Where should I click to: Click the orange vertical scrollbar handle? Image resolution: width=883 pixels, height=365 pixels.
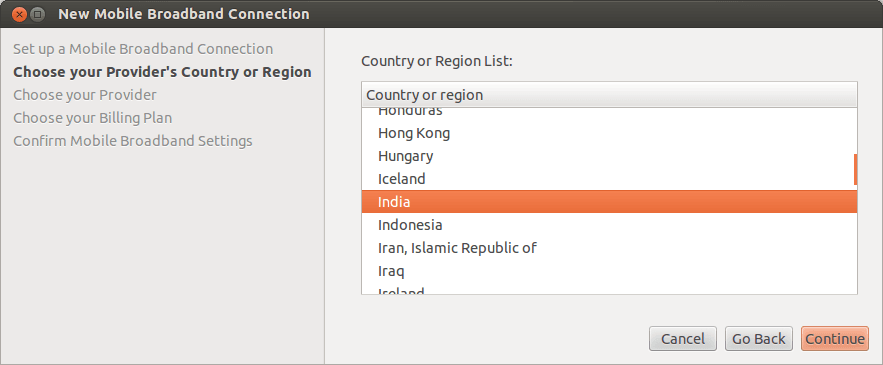(x=855, y=170)
